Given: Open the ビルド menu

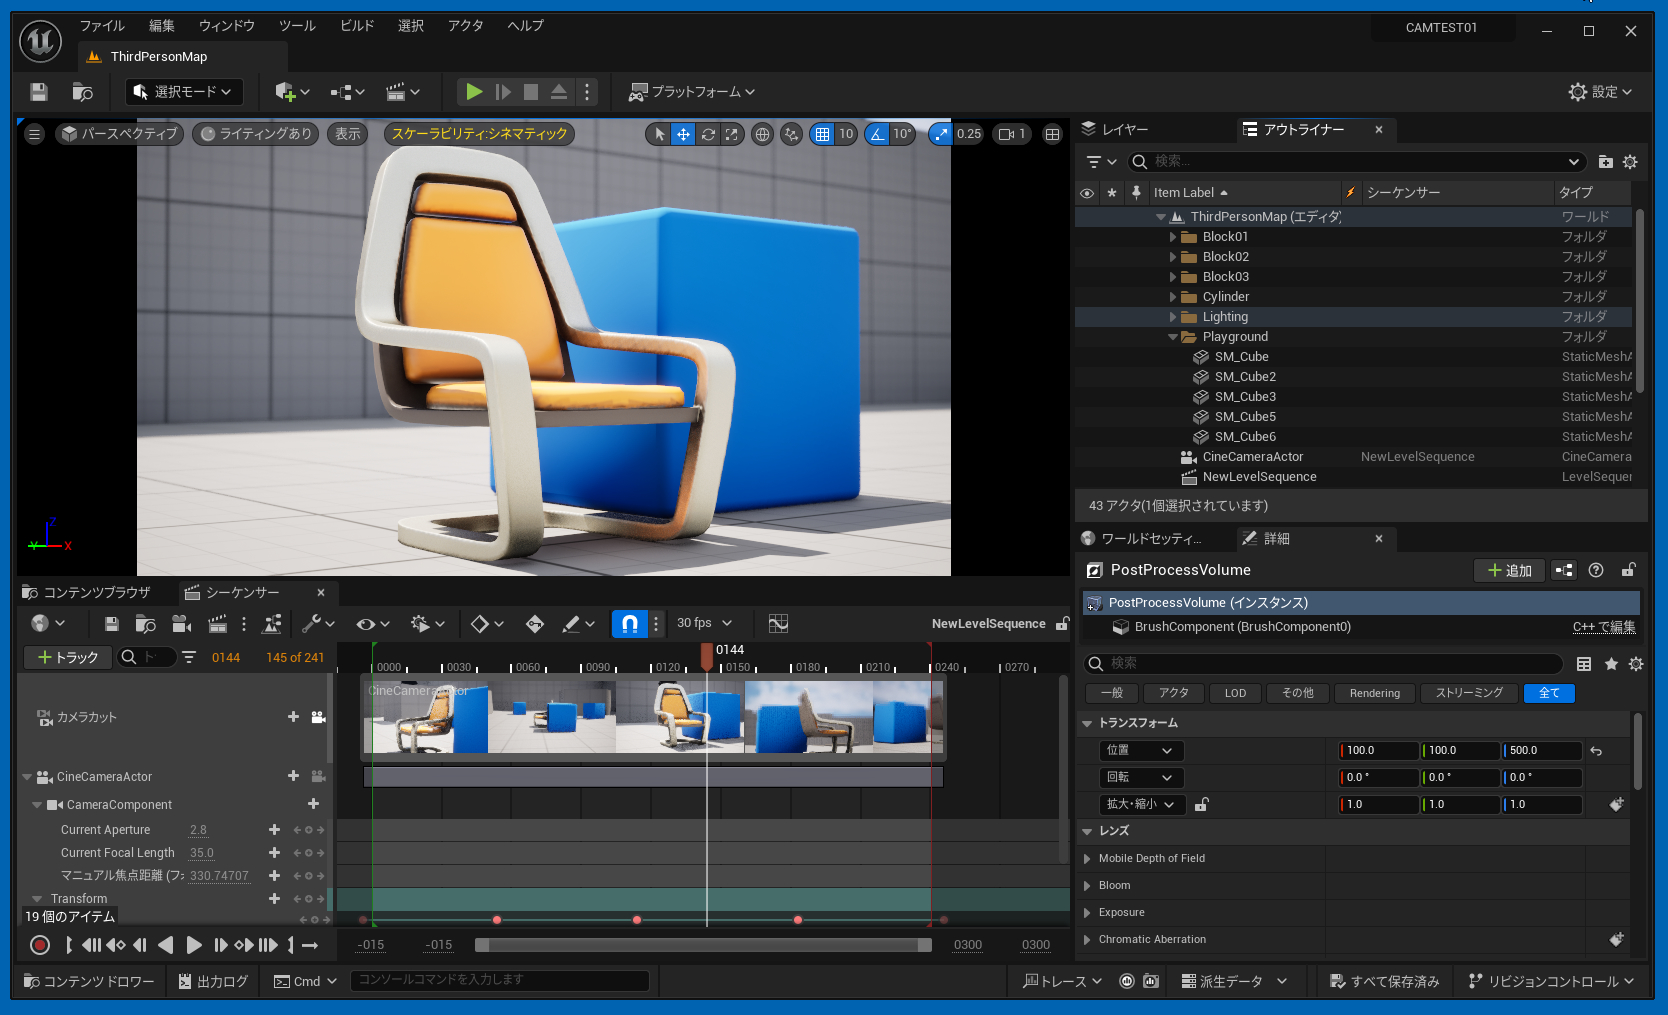Looking at the screenshot, I should pos(356,26).
